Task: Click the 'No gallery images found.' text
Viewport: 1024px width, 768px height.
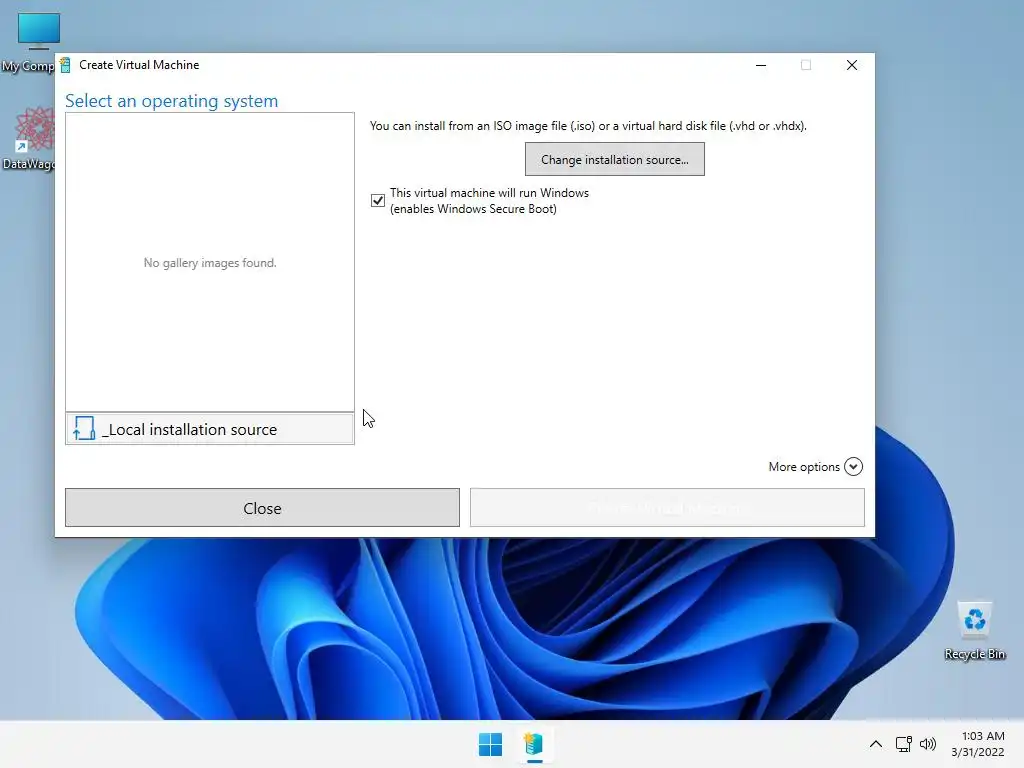Action: pyautogui.click(x=210, y=263)
